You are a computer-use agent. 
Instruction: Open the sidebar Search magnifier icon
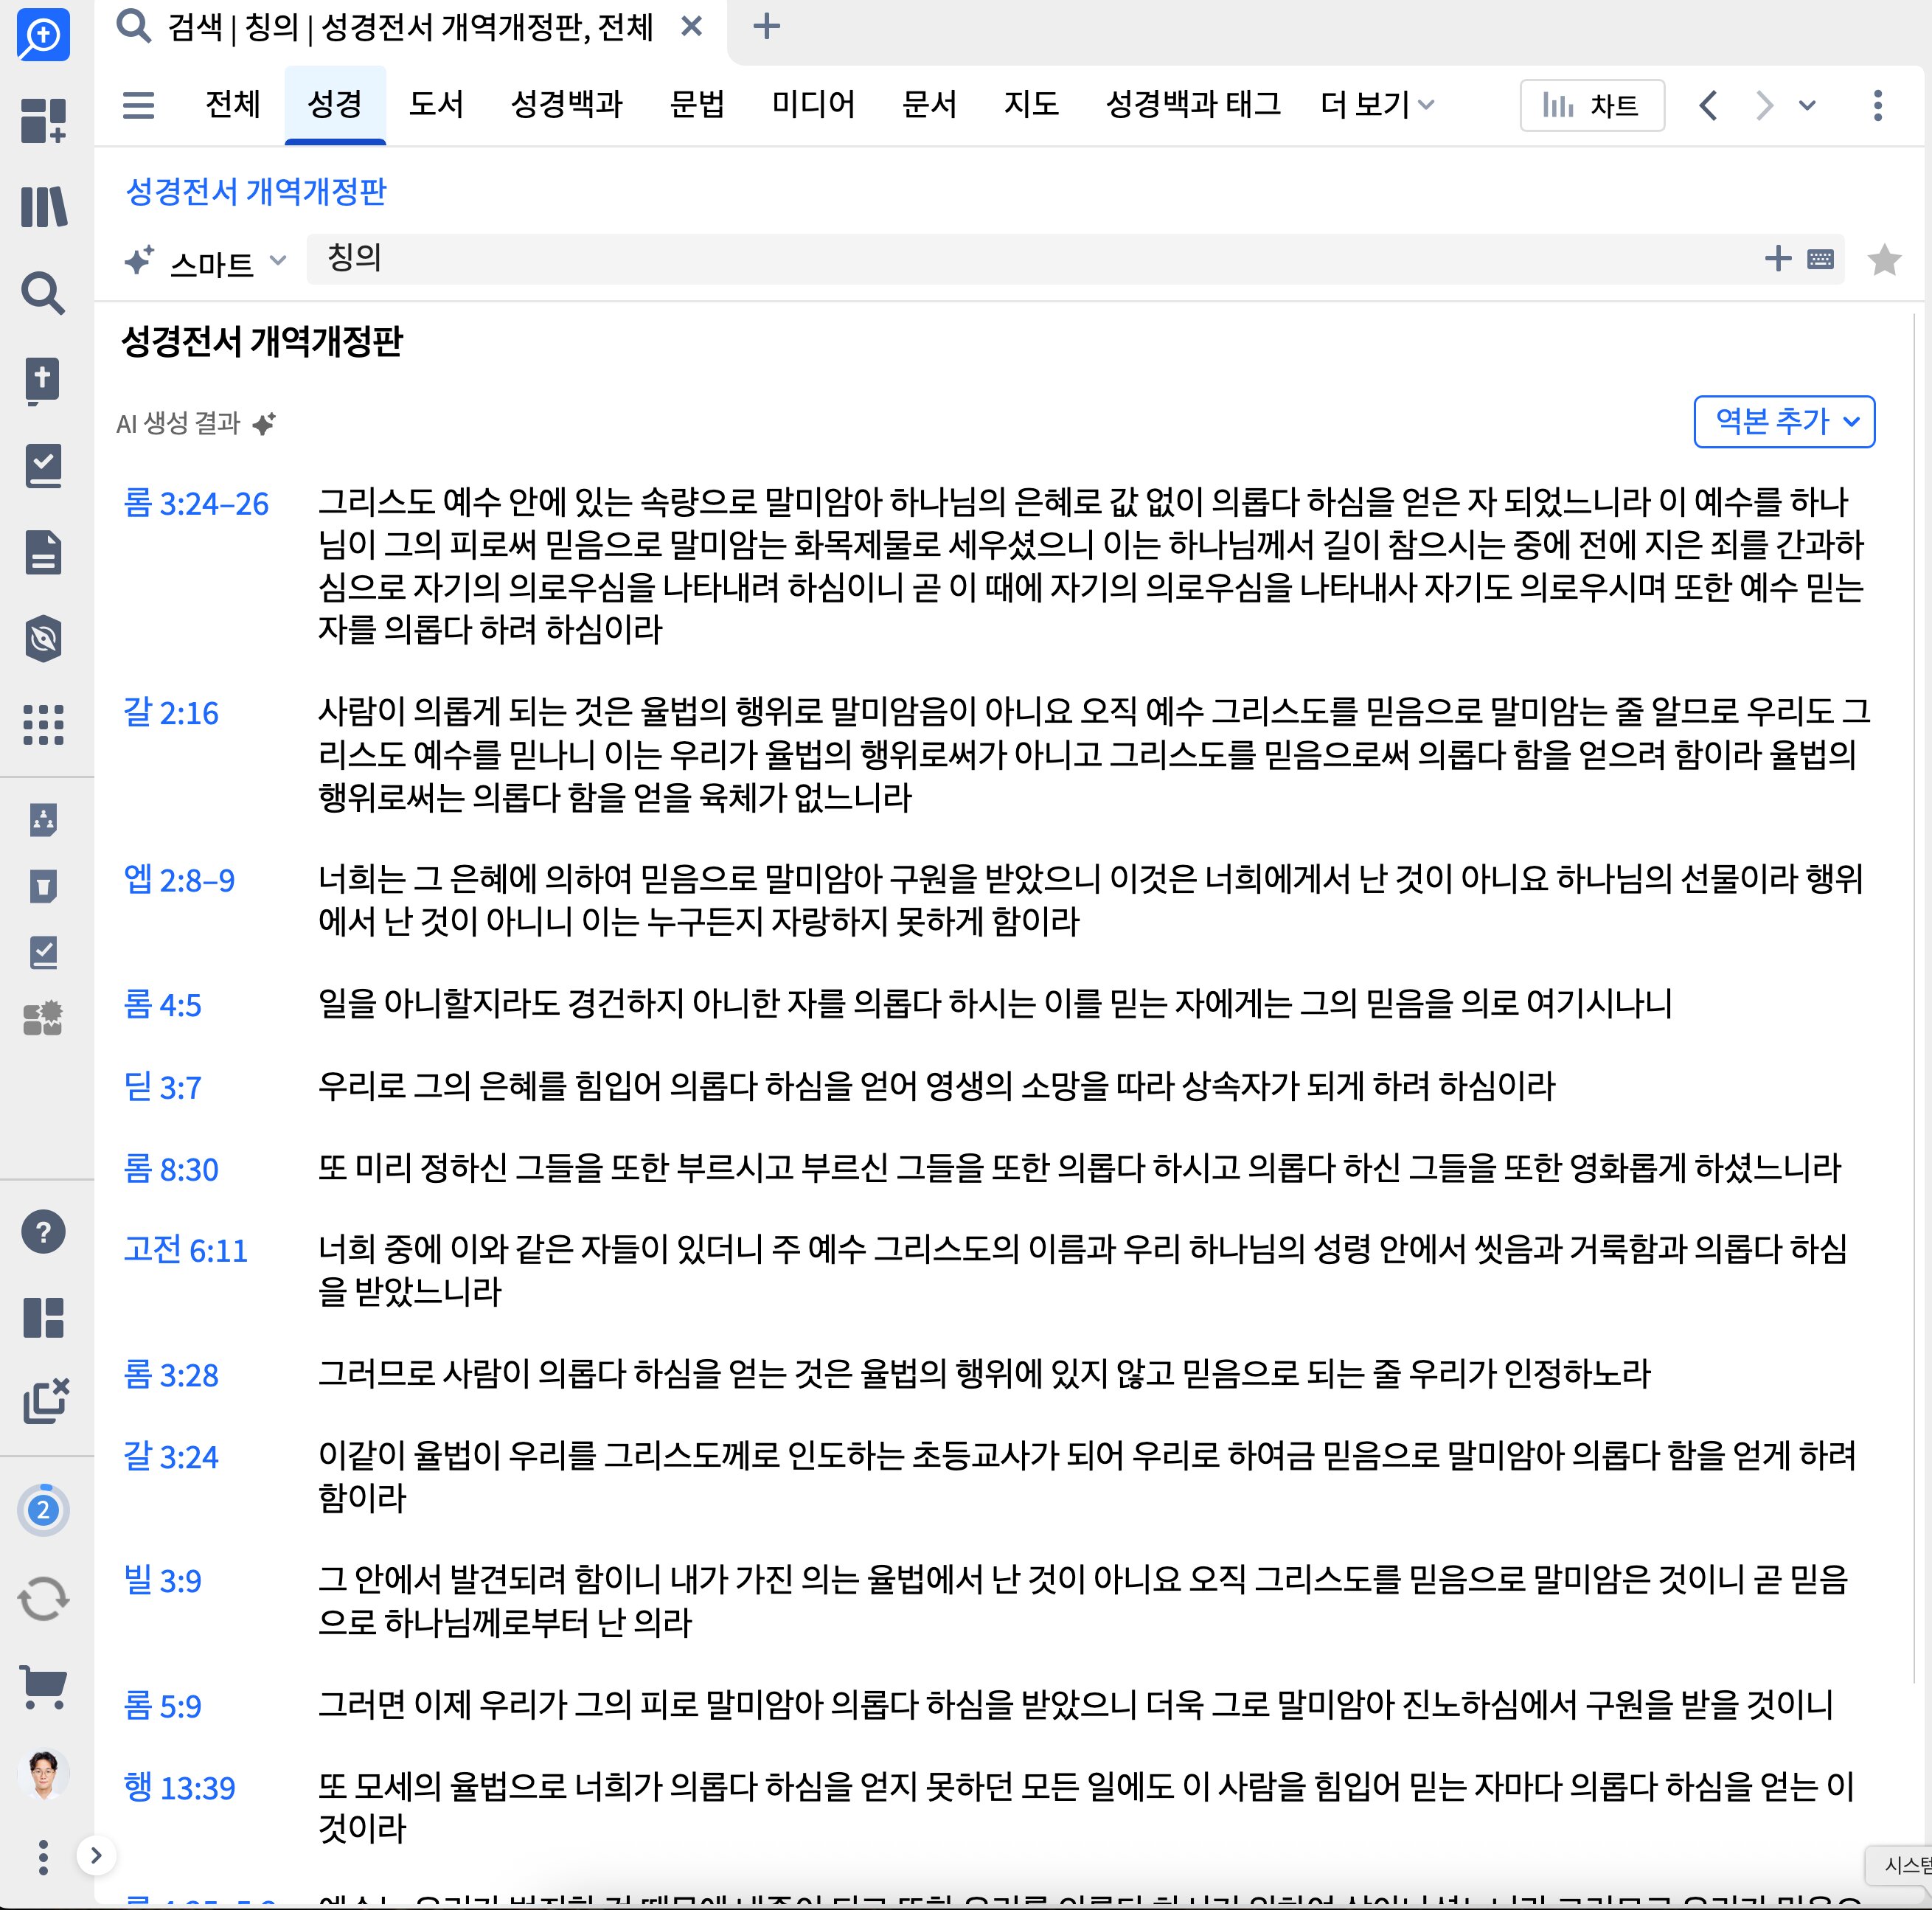coord(43,293)
